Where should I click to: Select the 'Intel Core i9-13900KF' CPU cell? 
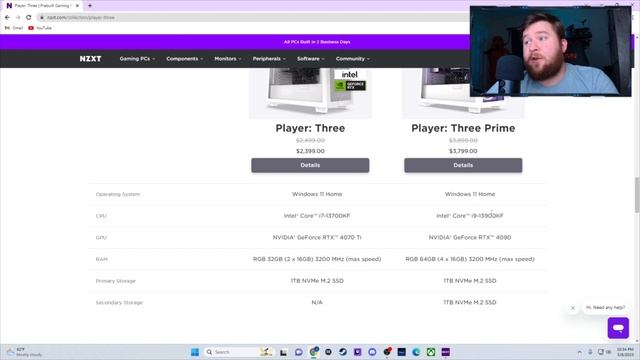pyautogui.click(x=469, y=216)
